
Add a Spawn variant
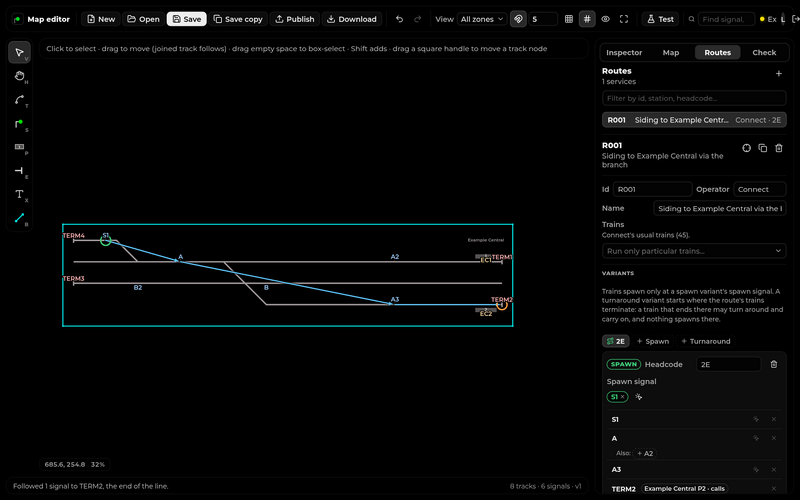[653, 341]
